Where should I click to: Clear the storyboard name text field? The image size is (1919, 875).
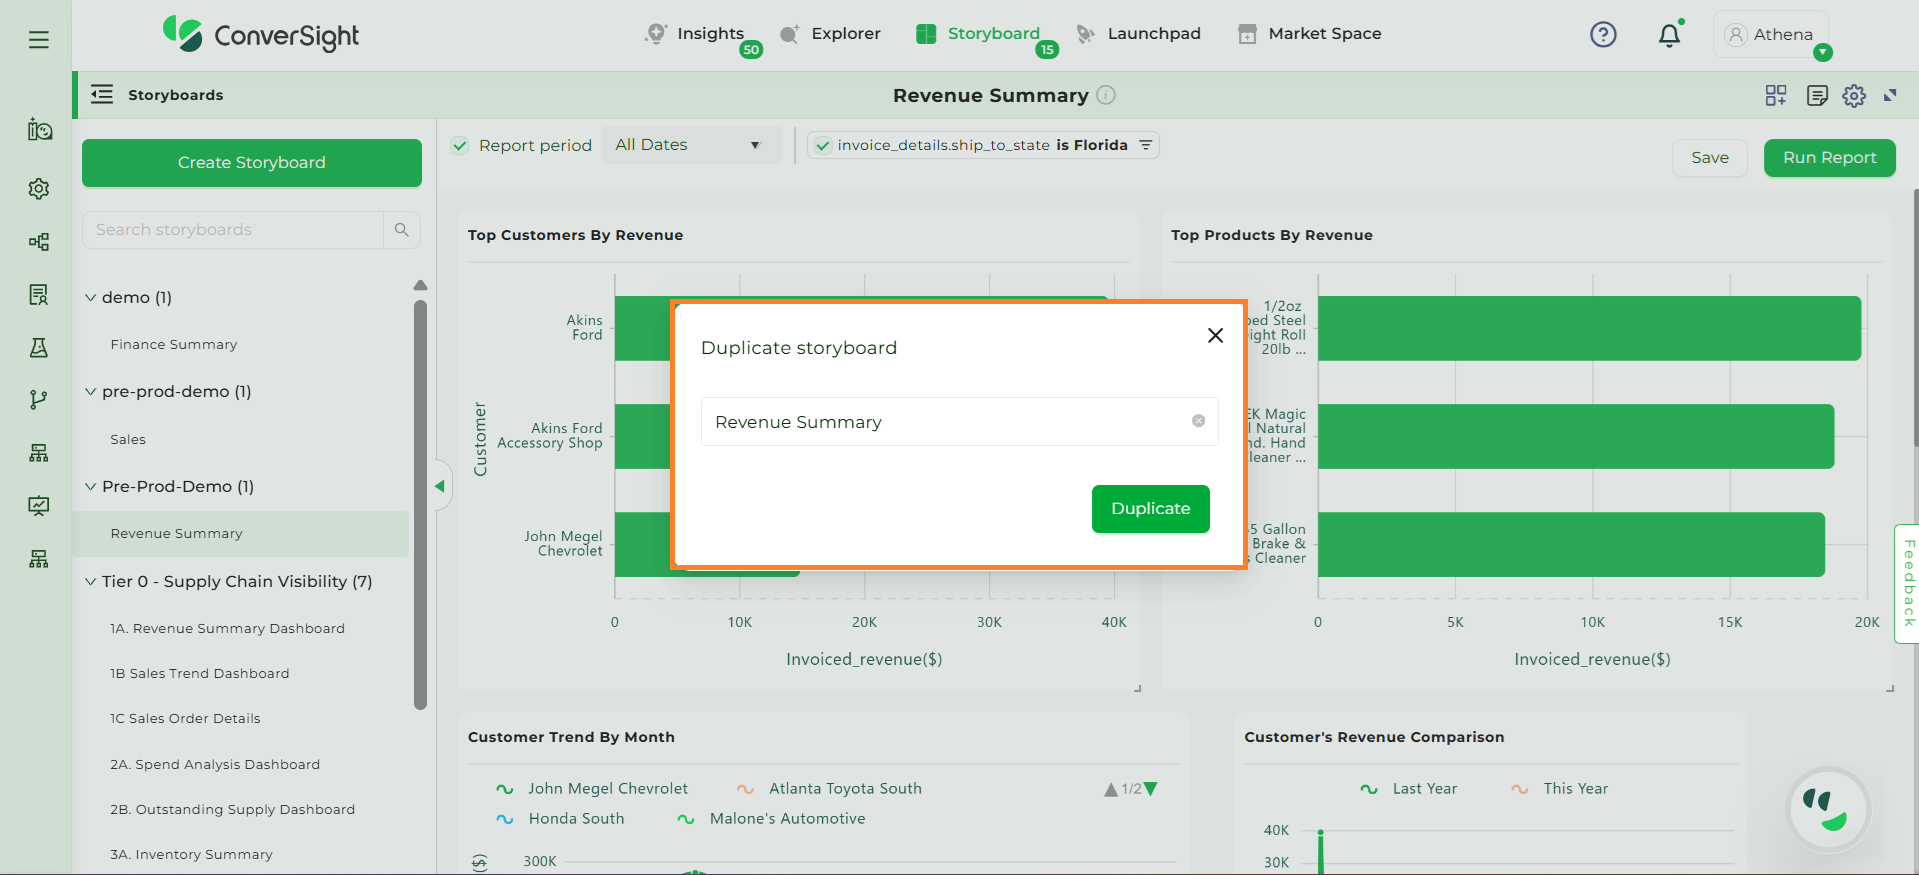(1198, 421)
